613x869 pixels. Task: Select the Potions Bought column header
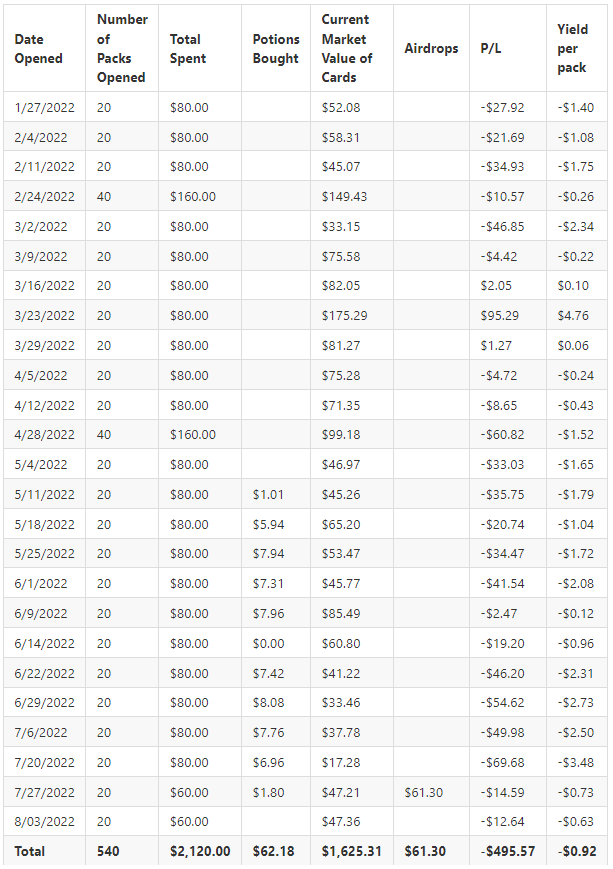point(275,49)
